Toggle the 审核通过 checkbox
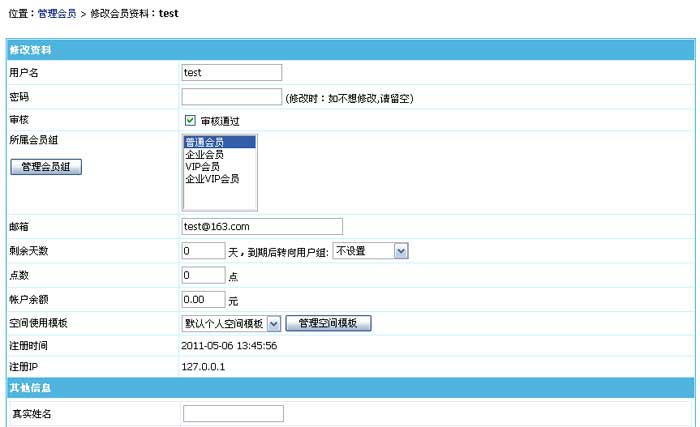Image resolution: width=700 pixels, height=427 pixels. click(x=190, y=121)
